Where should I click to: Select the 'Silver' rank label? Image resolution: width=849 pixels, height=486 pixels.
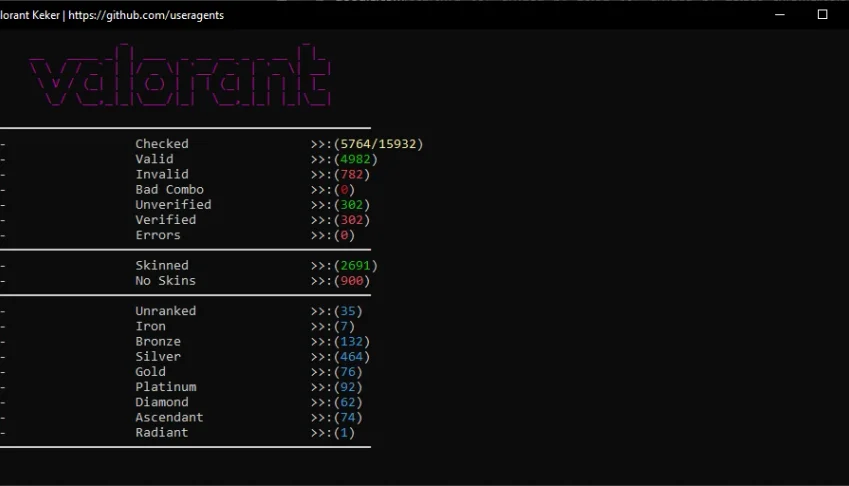pyautogui.click(x=158, y=356)
